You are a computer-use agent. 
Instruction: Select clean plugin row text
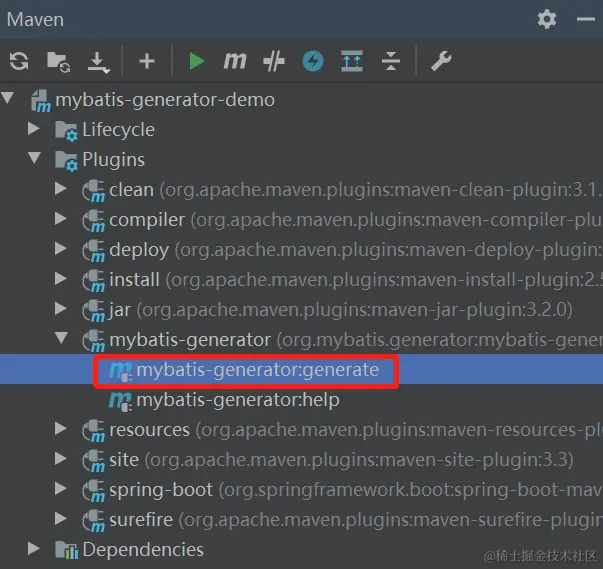356,190
